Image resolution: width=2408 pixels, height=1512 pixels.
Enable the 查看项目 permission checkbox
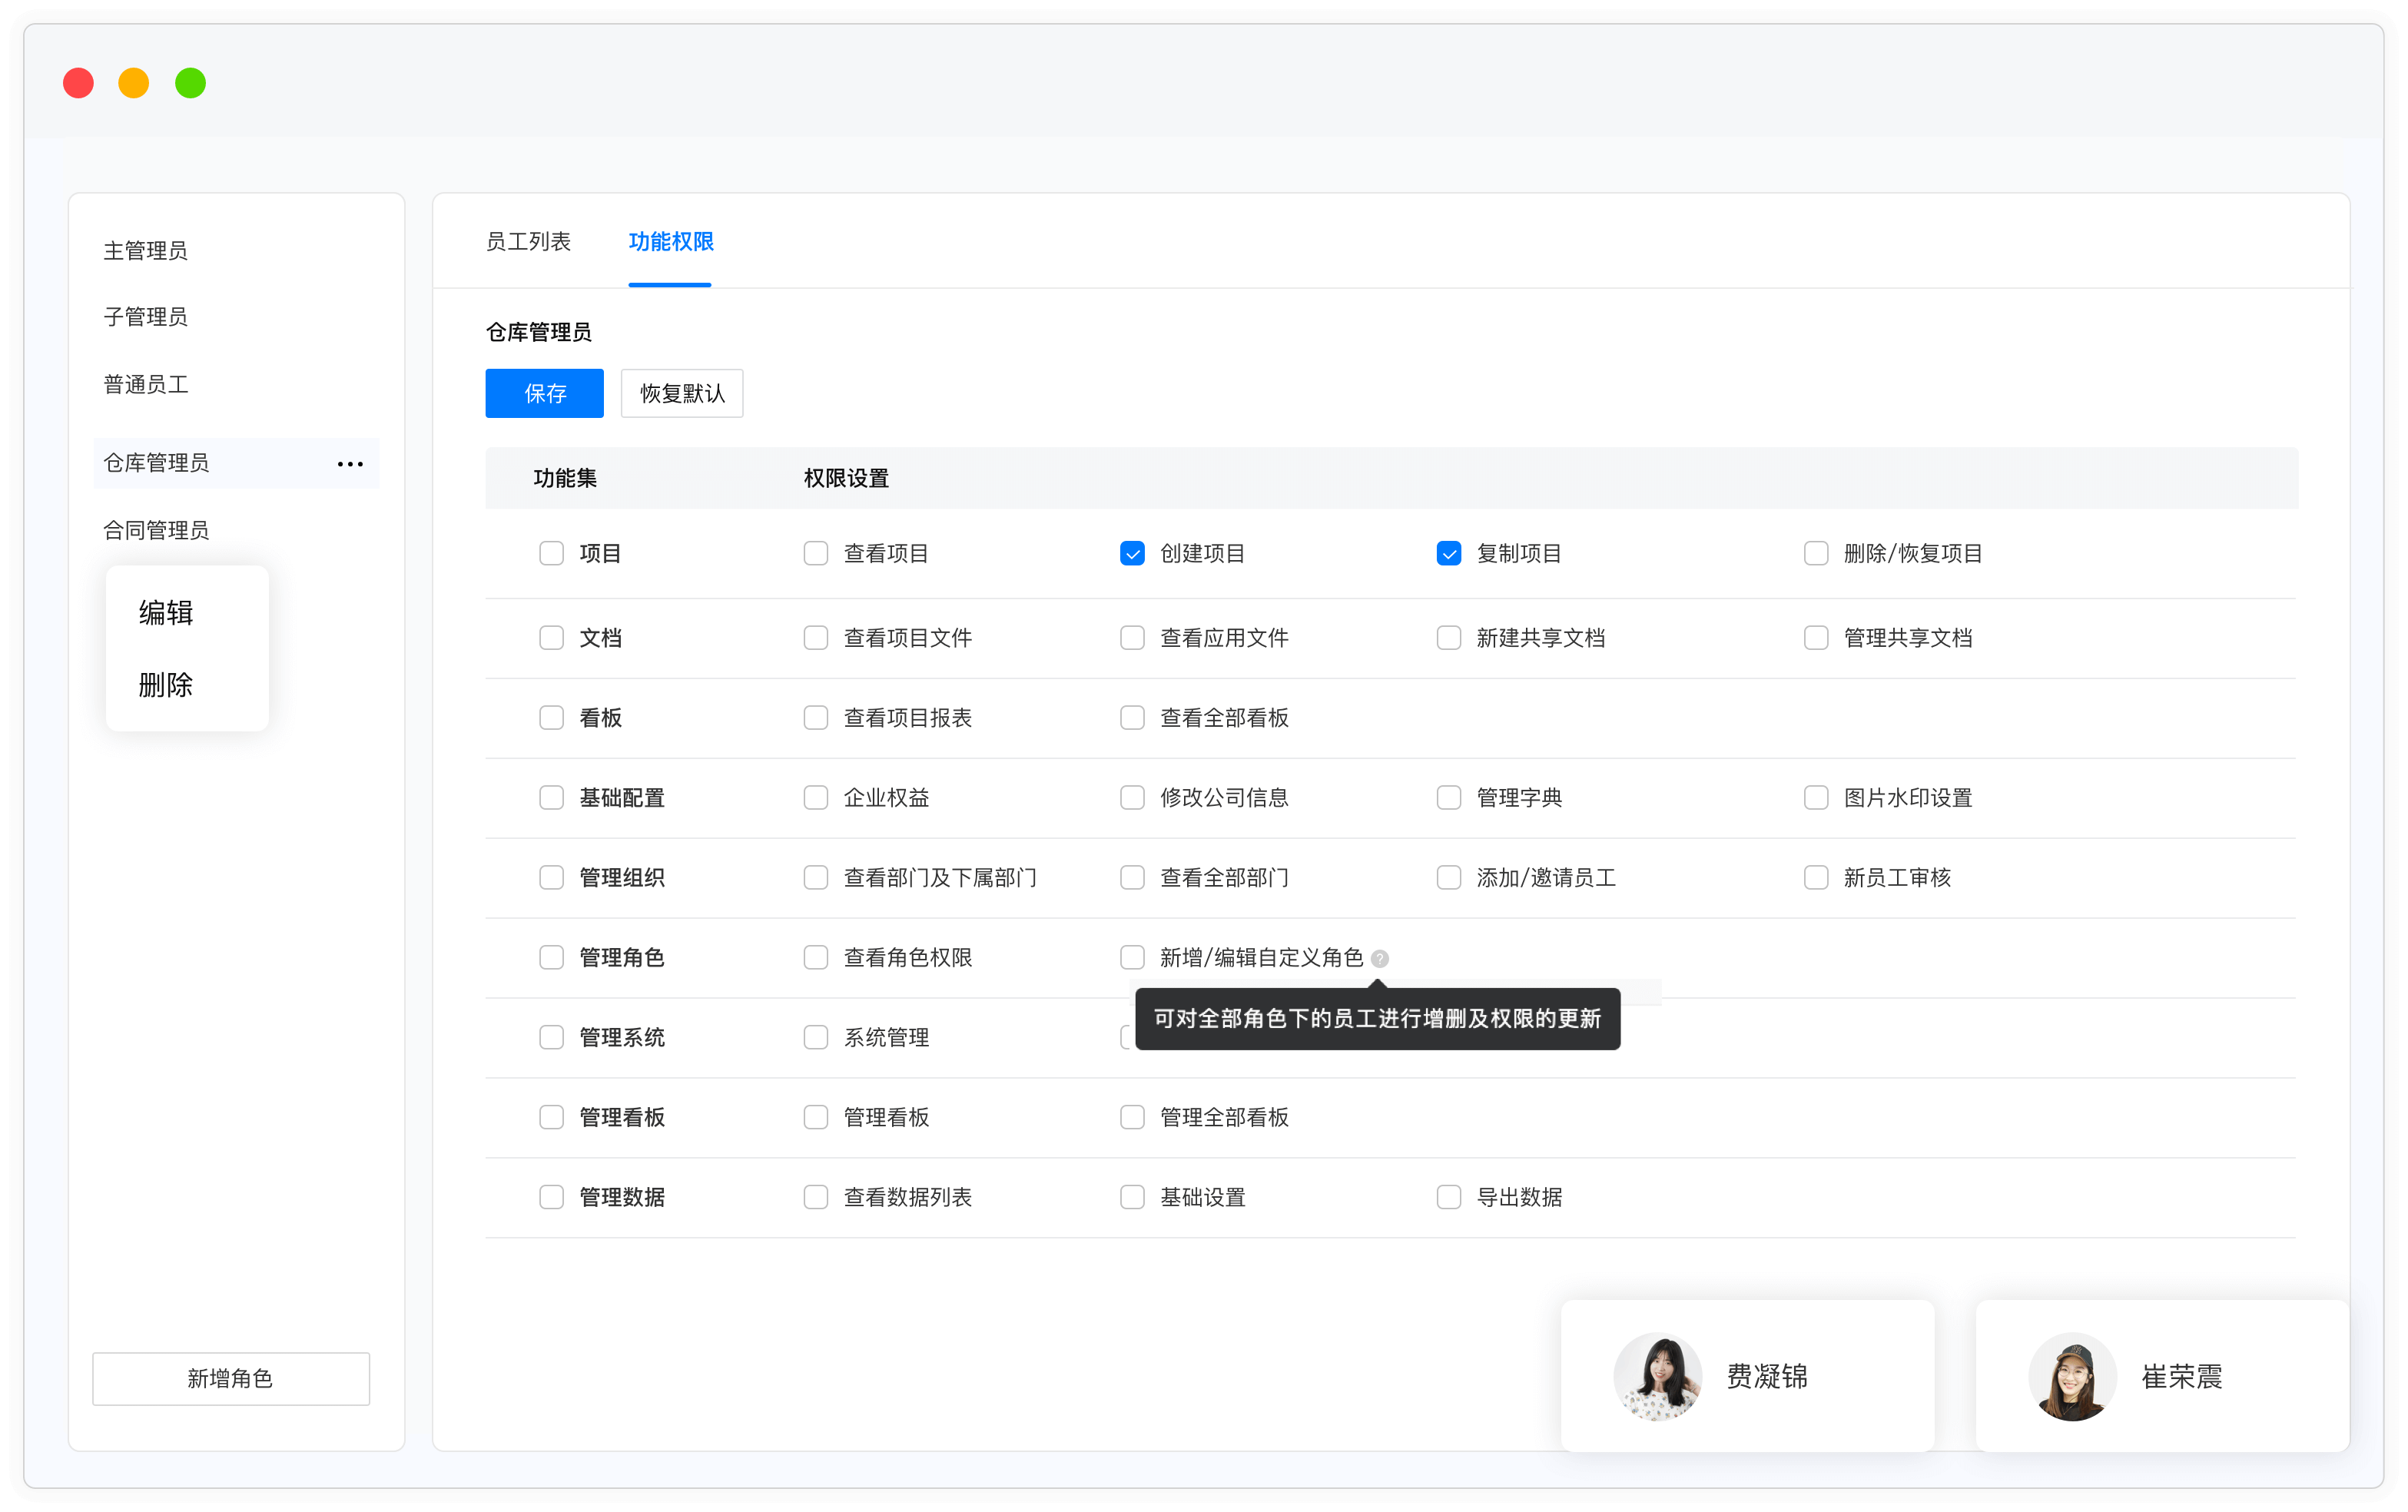point(816,553)
